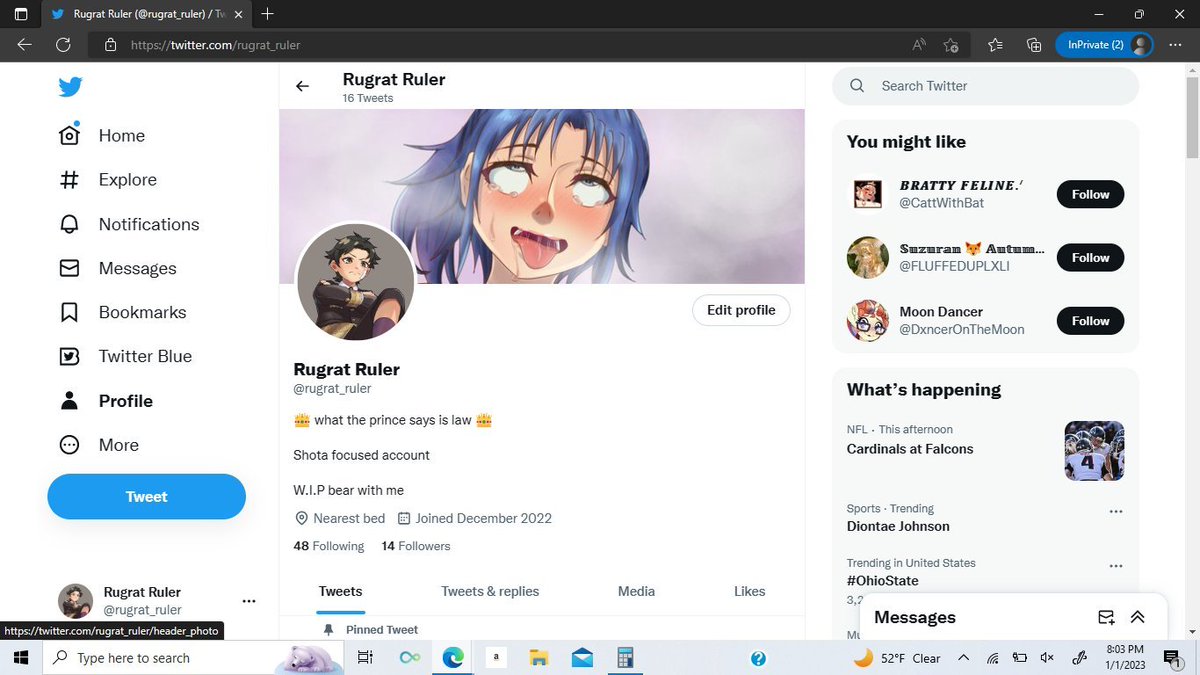This screenshot has height=675, width=1200.
Task: Open Task View on taskbar
Action: pyautogui.click(x=365, y=658)
